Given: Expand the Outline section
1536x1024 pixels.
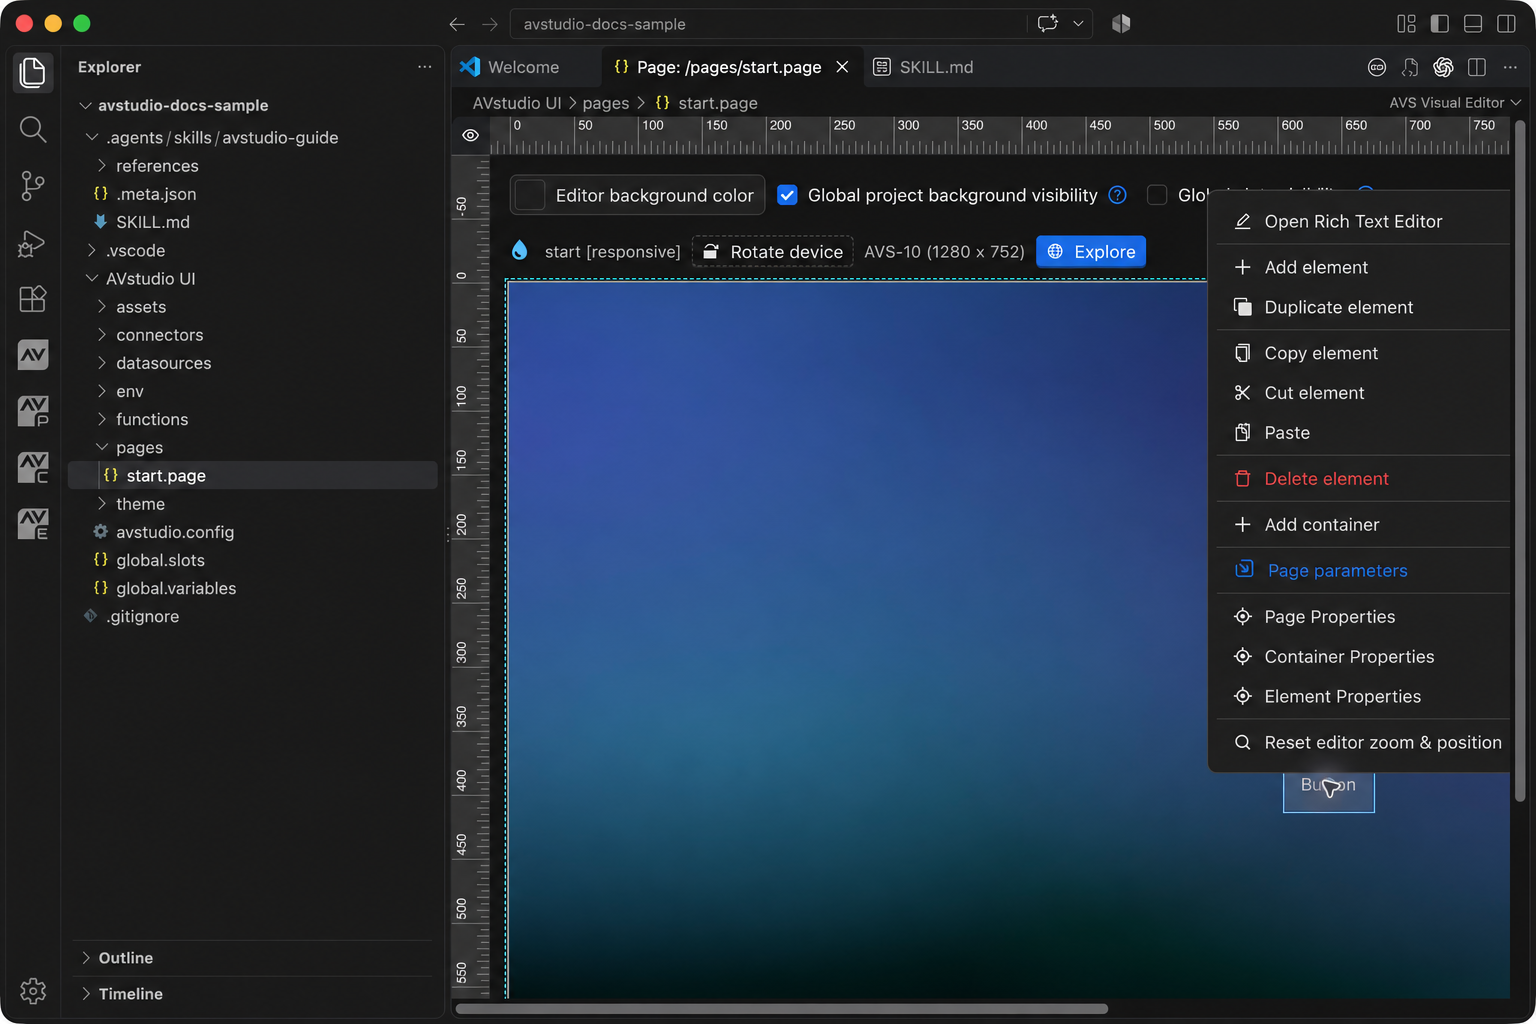Looking at the screenshot, I should (x=252, y=958).
